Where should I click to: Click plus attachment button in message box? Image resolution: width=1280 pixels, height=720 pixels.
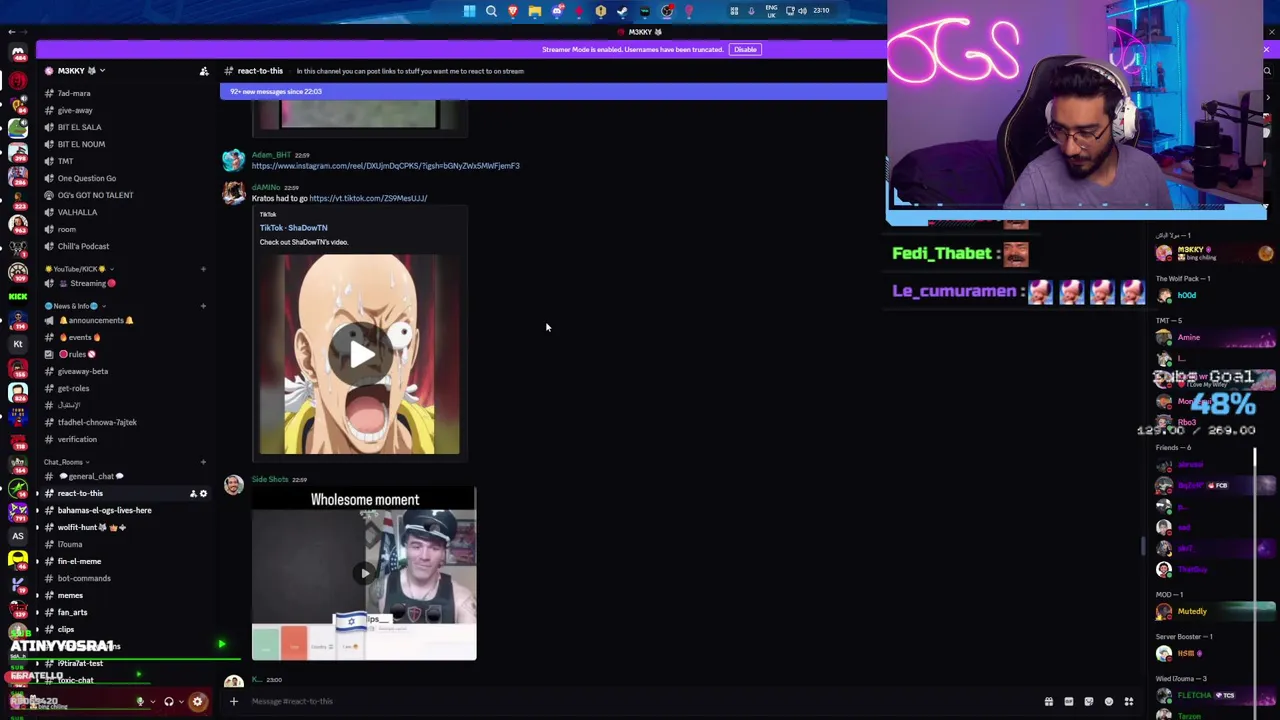point(234,701)
